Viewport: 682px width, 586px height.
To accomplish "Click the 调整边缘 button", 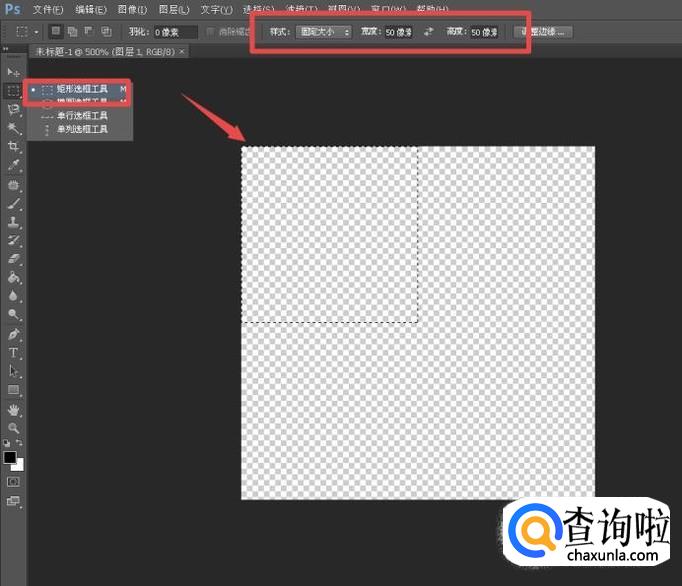I will (x=543, y=32).
